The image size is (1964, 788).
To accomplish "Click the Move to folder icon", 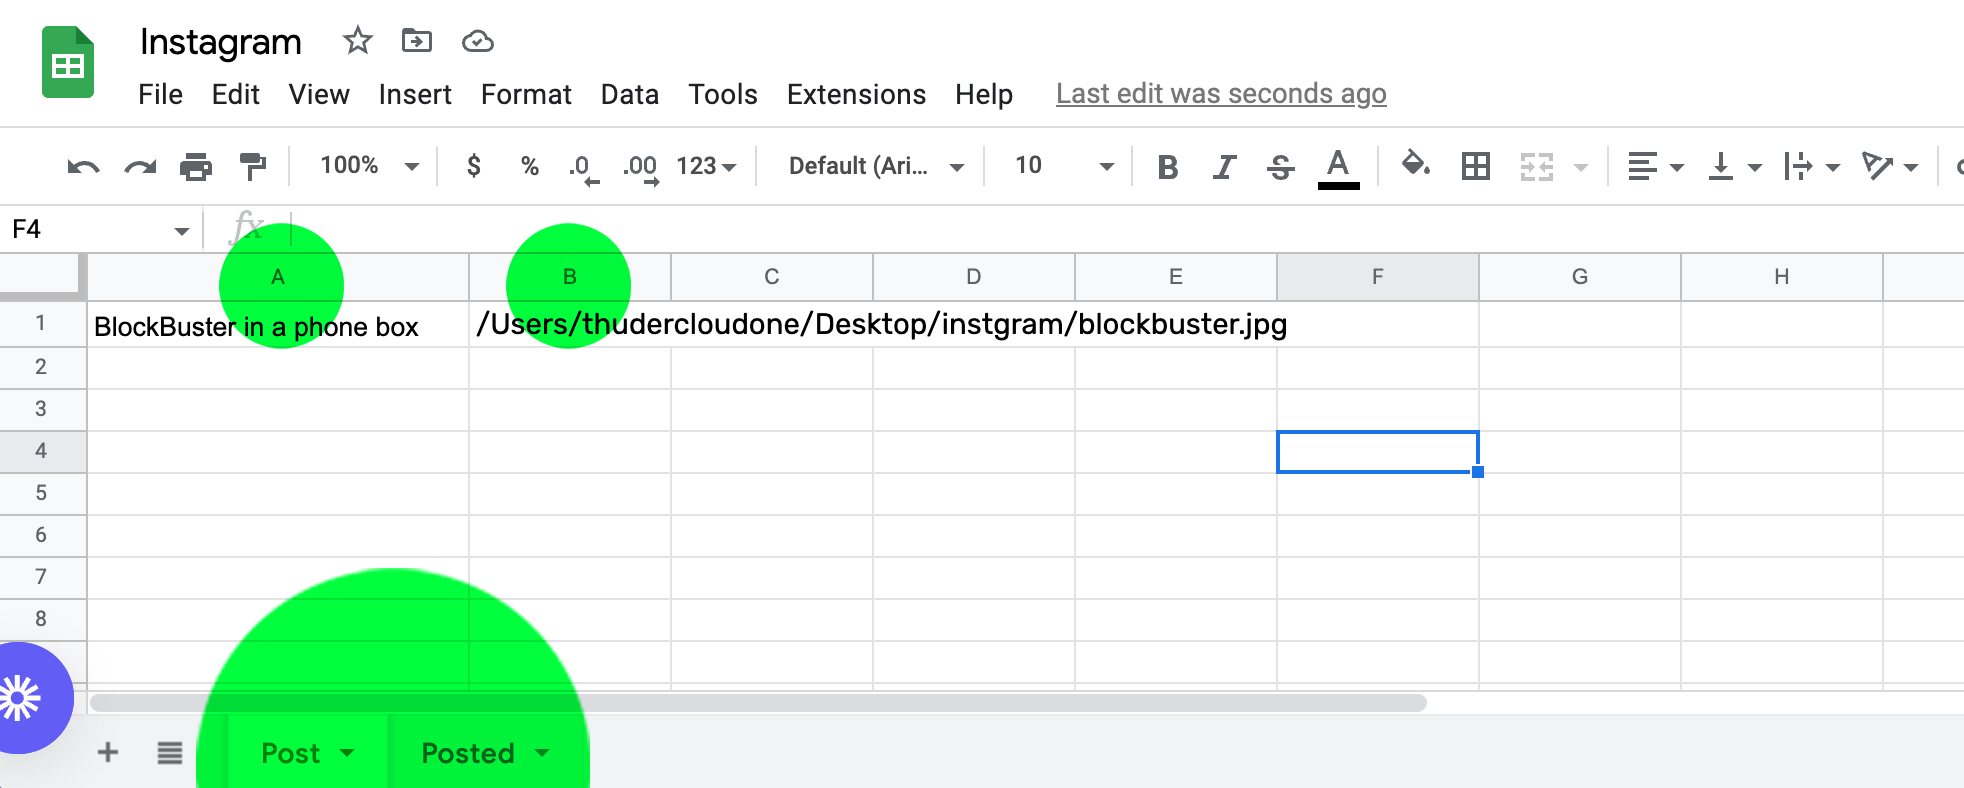I will [416, 41].
